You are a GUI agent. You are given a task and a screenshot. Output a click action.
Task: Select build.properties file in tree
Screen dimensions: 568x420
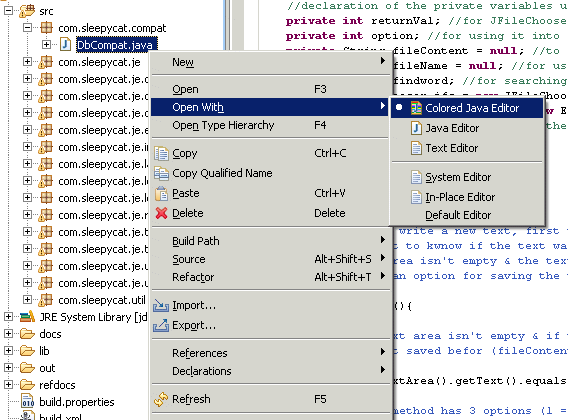tap(77, 402)
